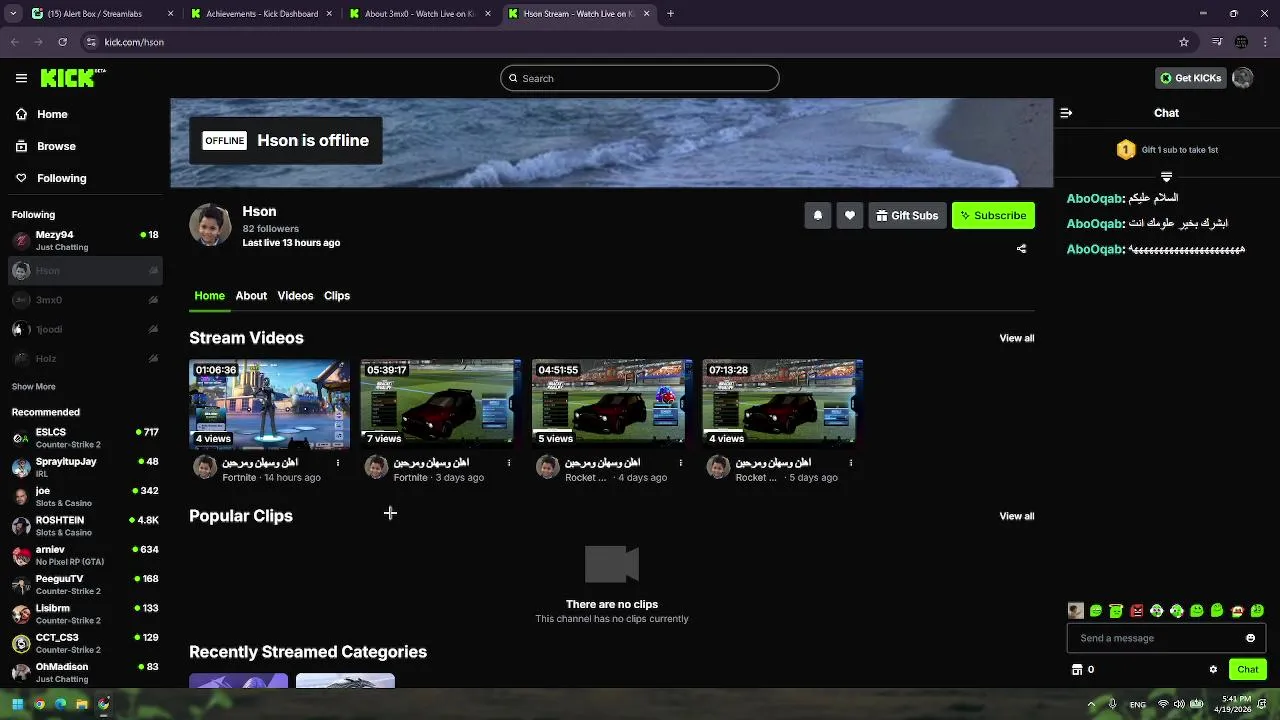Expand the pinned gift sub leaderboard handle
1280x720 pixels.
coord(1166,176)
